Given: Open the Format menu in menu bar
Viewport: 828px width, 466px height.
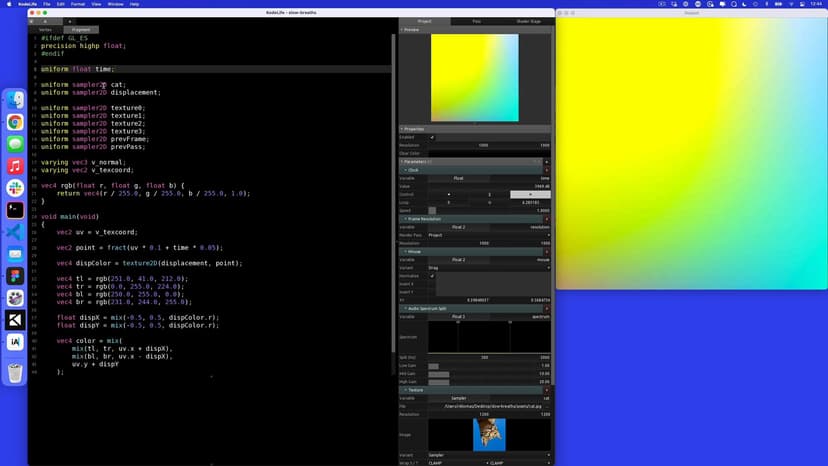Looking at the screenshot, I should [80, 4].
